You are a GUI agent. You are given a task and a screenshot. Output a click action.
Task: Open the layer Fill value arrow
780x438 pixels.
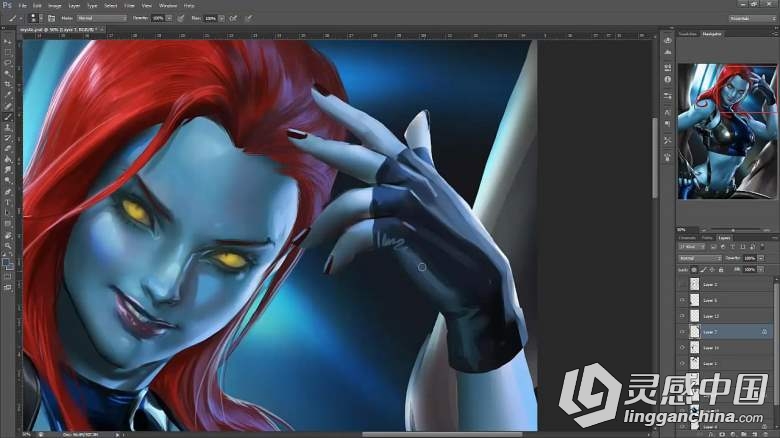tap(761, 269)
